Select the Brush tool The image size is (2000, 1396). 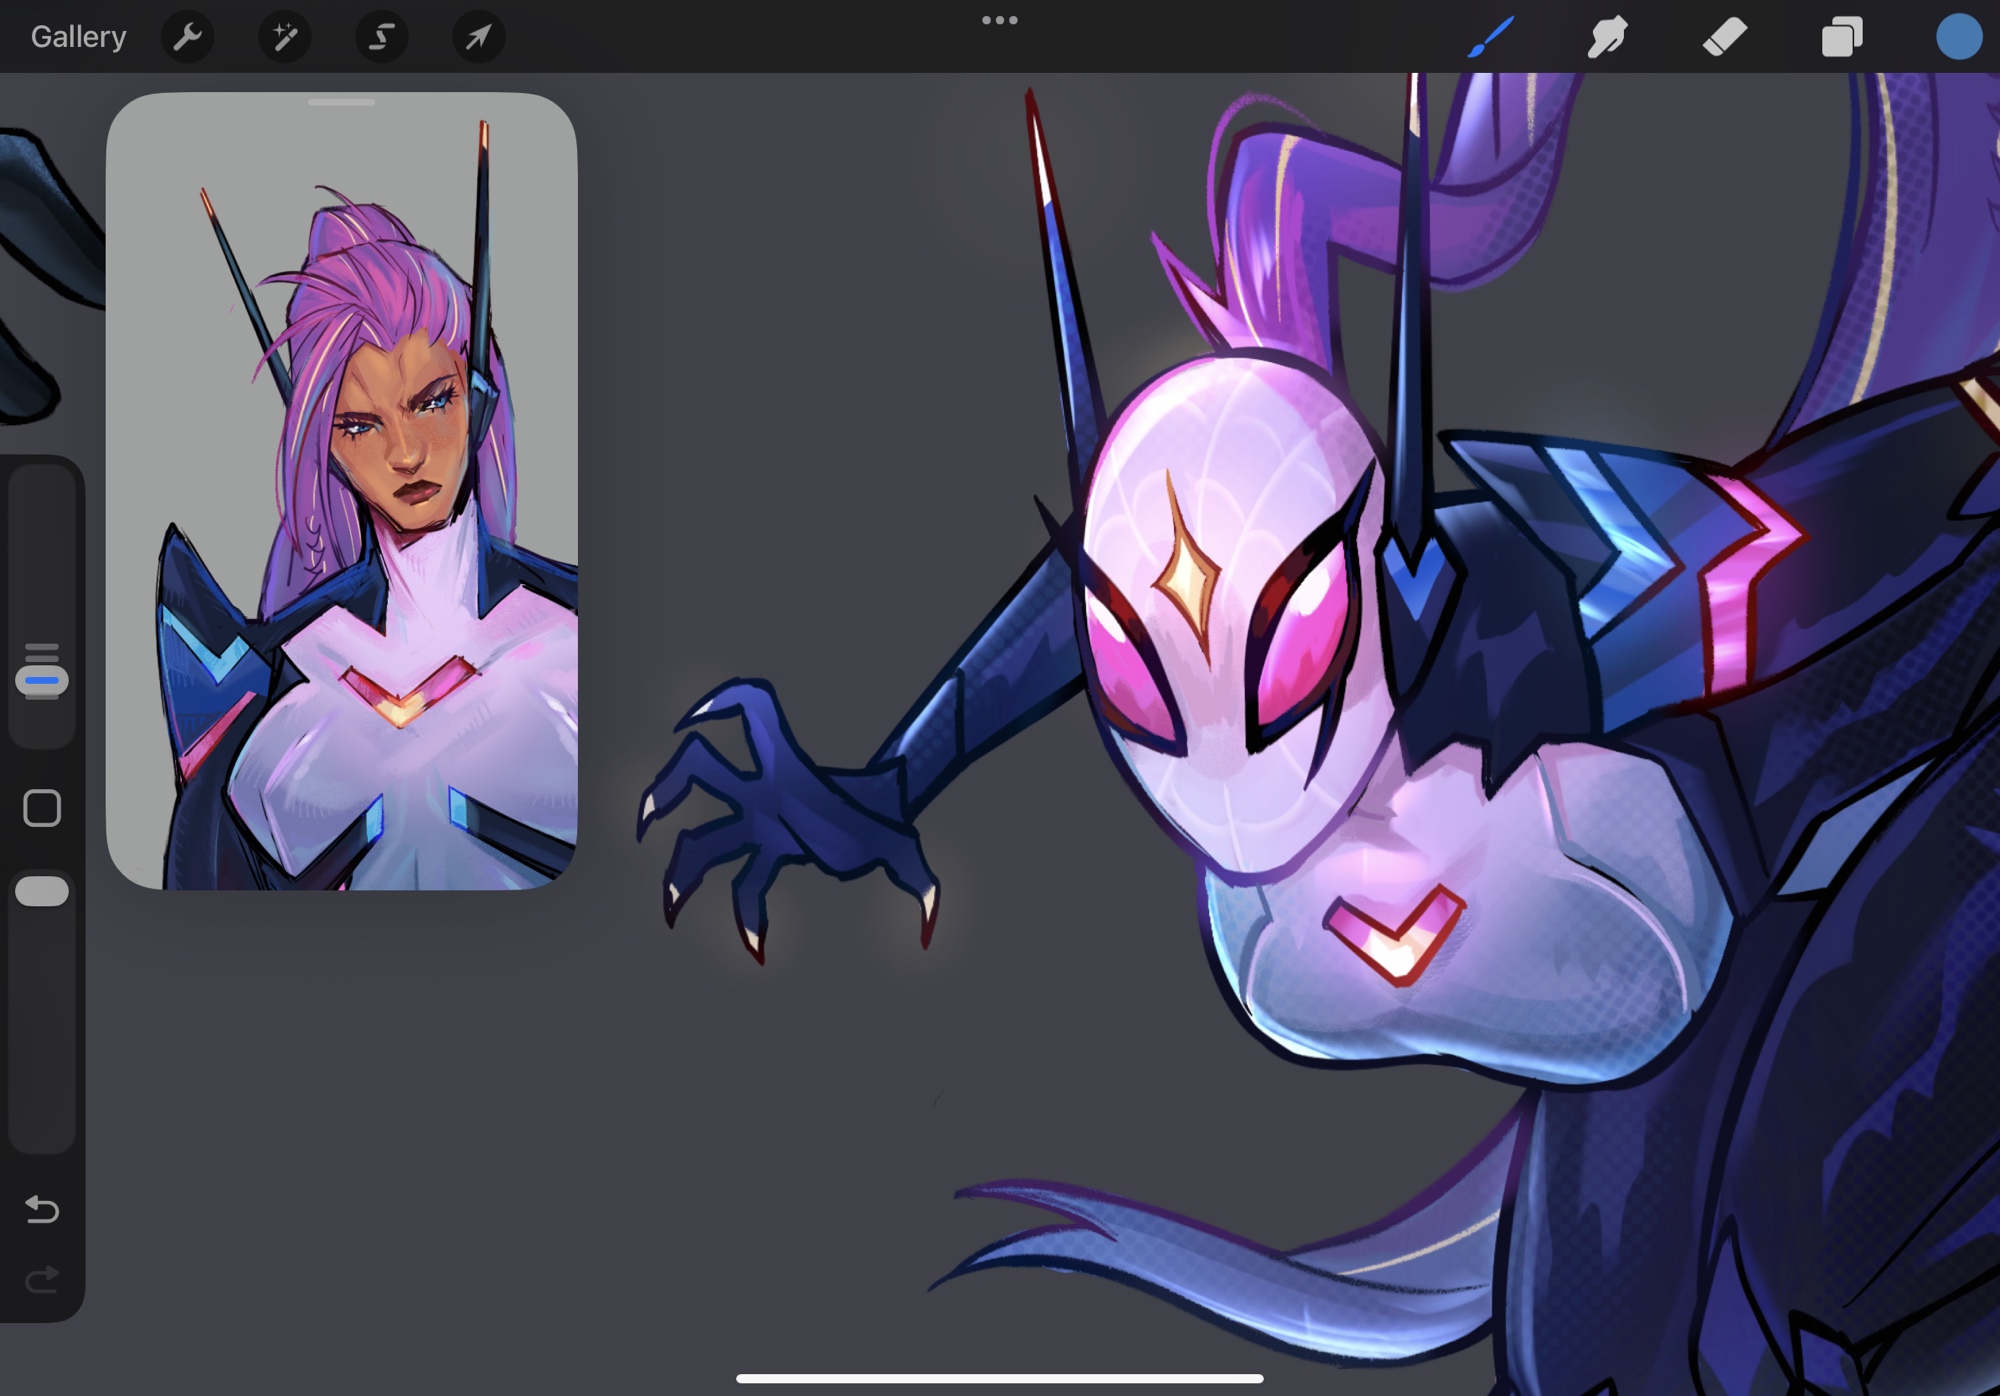1490,37
